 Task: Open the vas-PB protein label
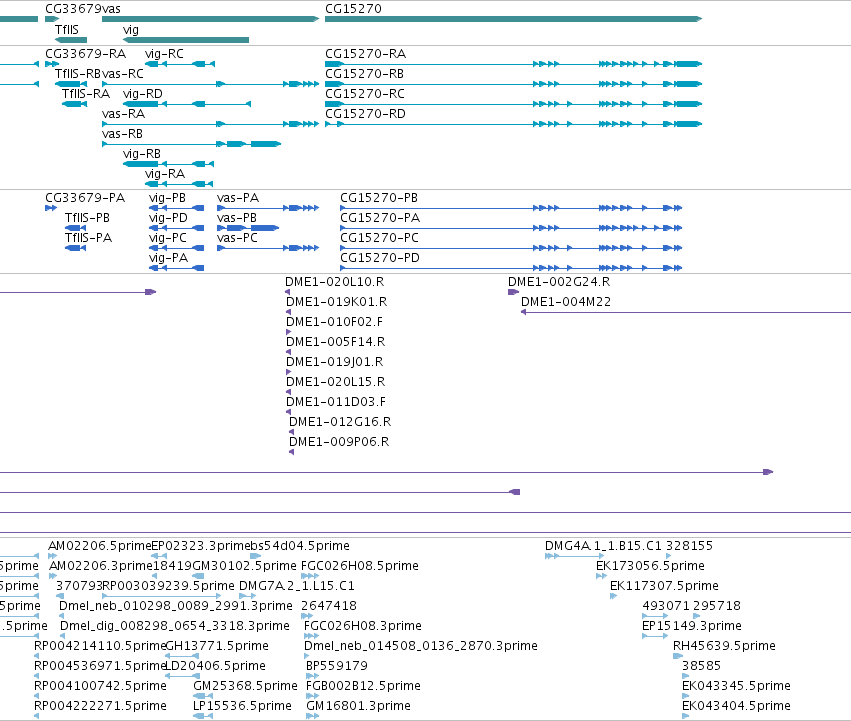tap(237, 218)
